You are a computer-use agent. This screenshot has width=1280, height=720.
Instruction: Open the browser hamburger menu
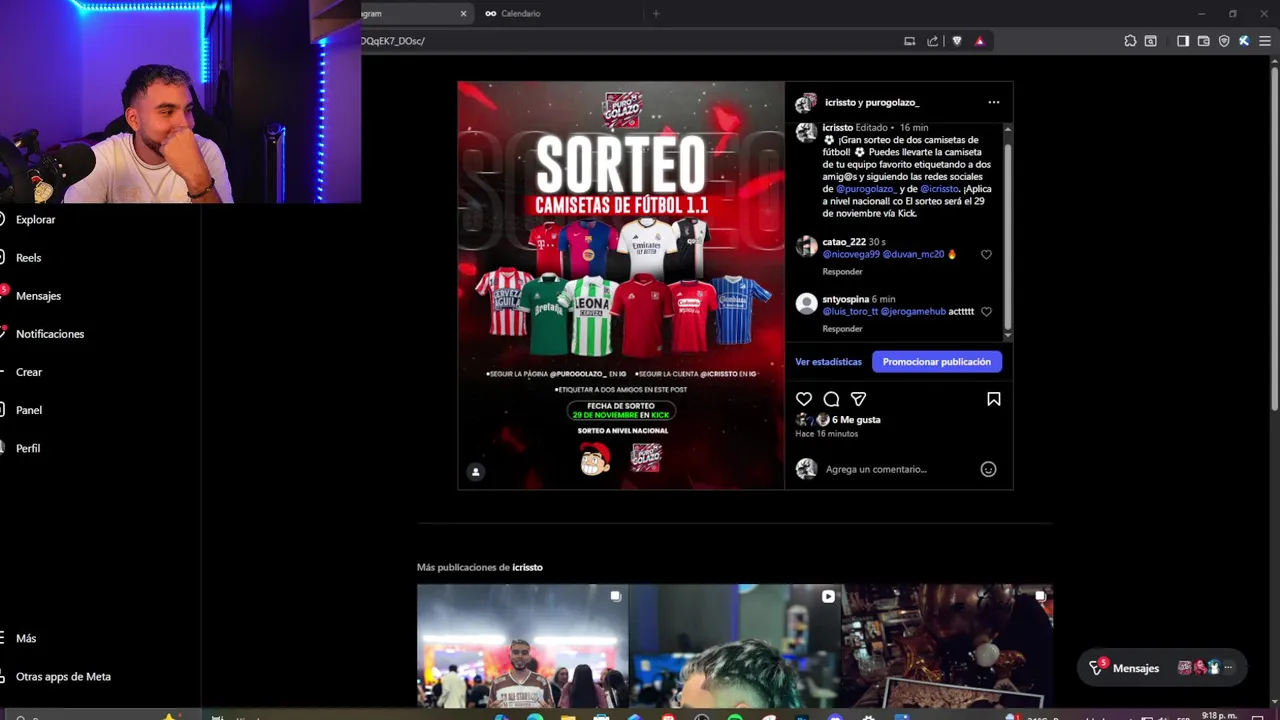click(x=1265, y=41)
